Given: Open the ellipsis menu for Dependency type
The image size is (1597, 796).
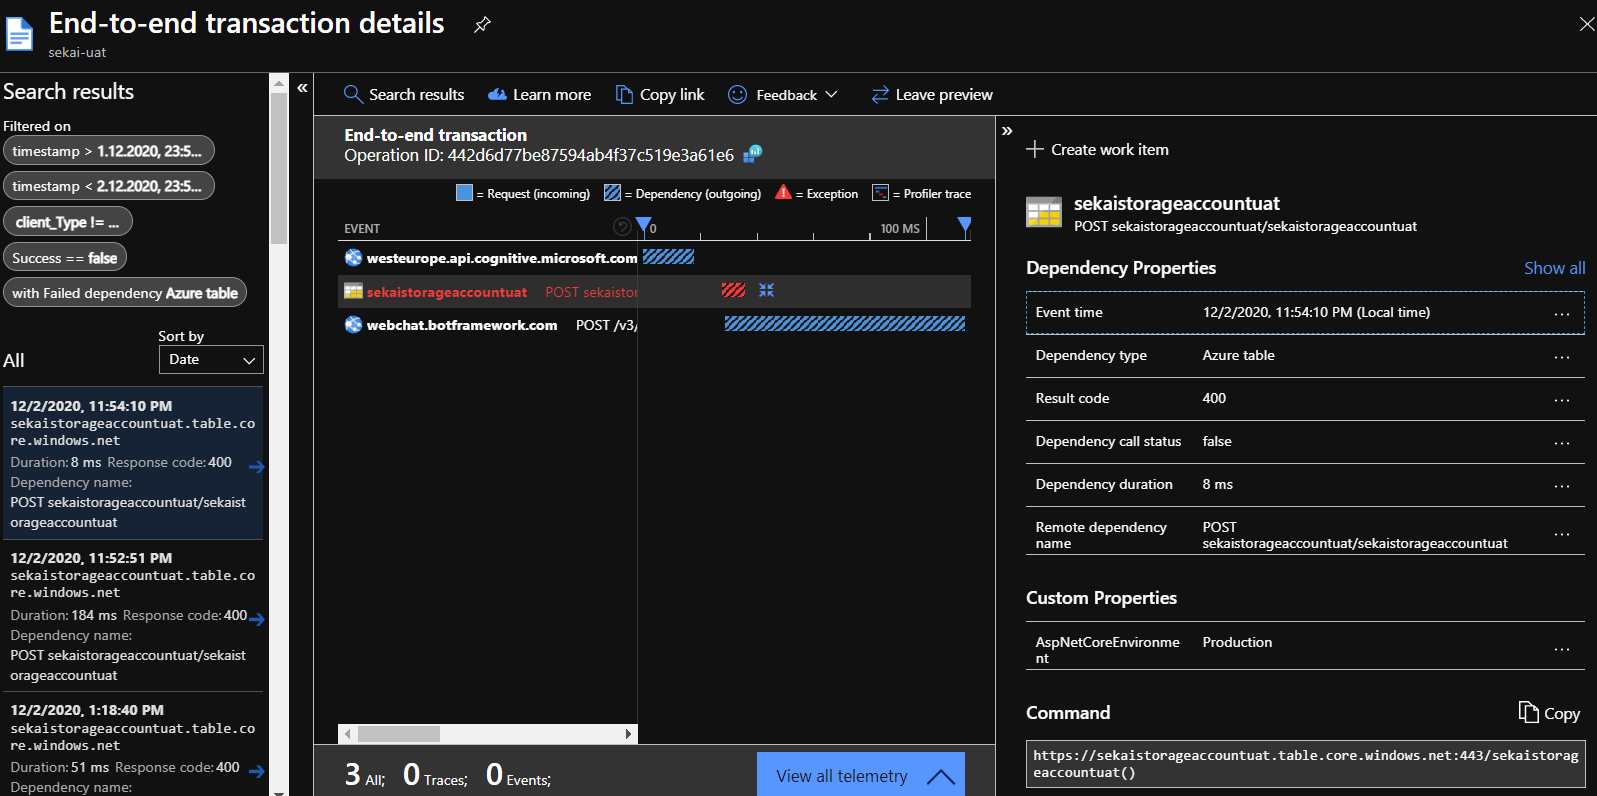Looking at the screenshot, I should pos(1562,357).
